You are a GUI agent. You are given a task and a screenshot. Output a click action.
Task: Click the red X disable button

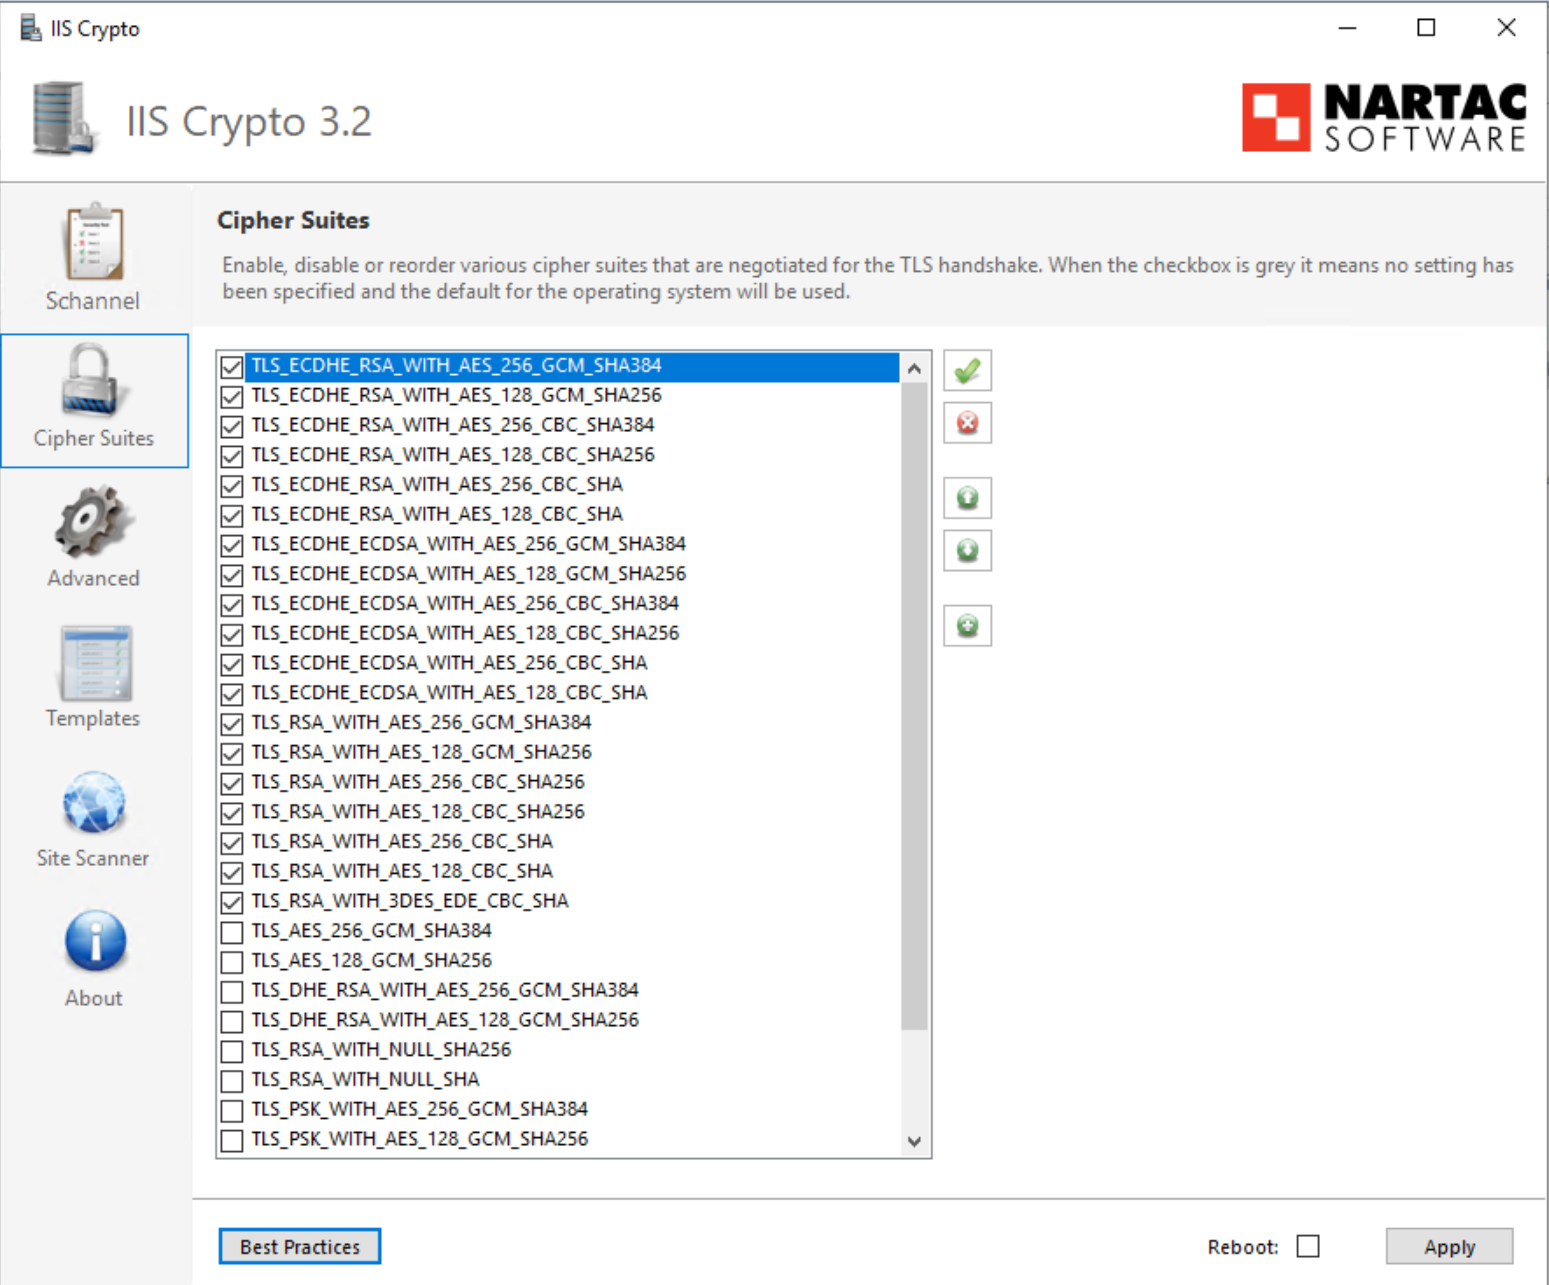pyautogui.click(x=967, y=423)
